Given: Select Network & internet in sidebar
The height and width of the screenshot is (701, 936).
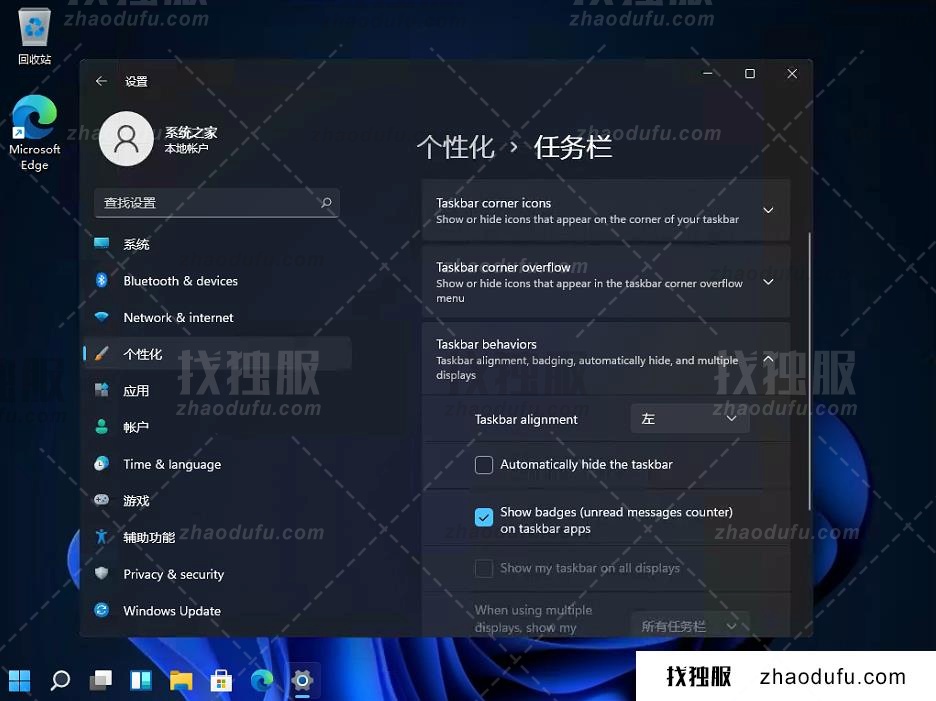Looking at the screenshot, I should click(217, 317).
